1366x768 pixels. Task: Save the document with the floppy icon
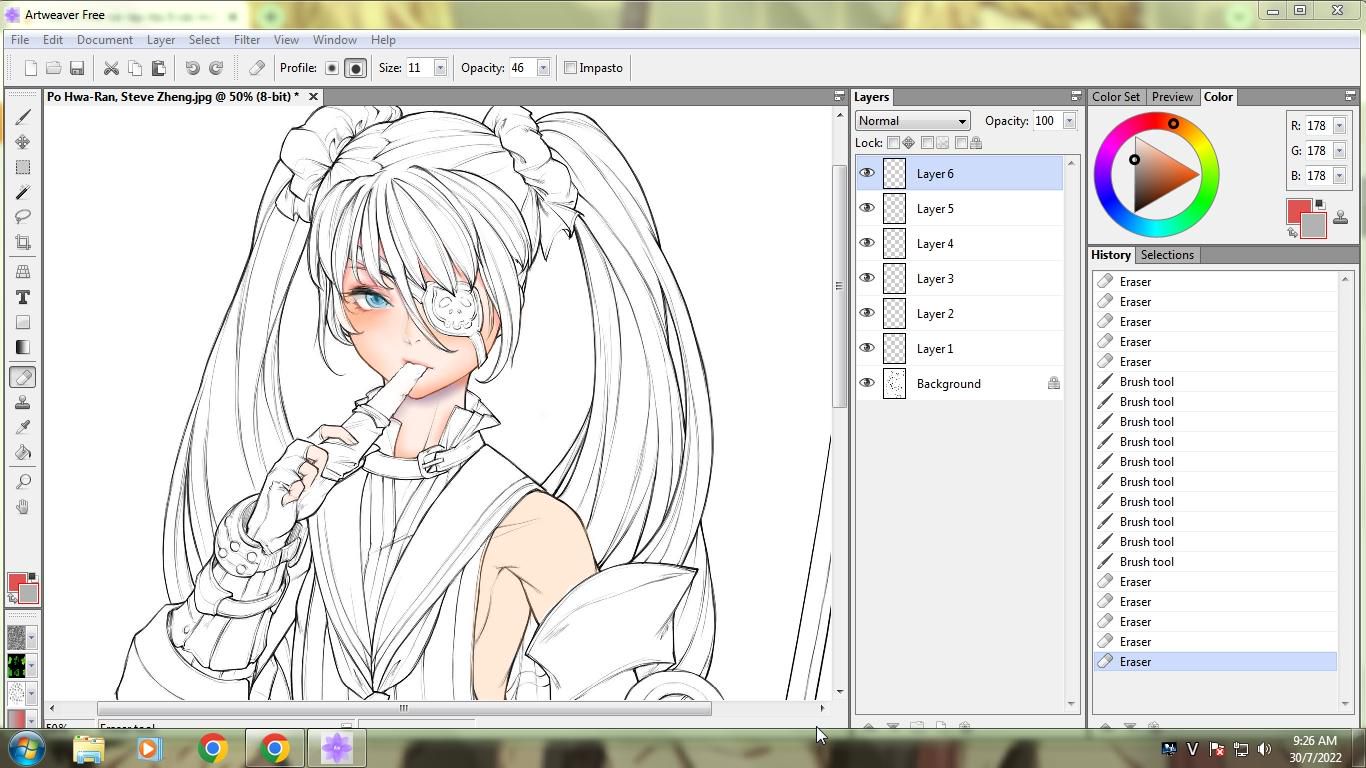77,68
